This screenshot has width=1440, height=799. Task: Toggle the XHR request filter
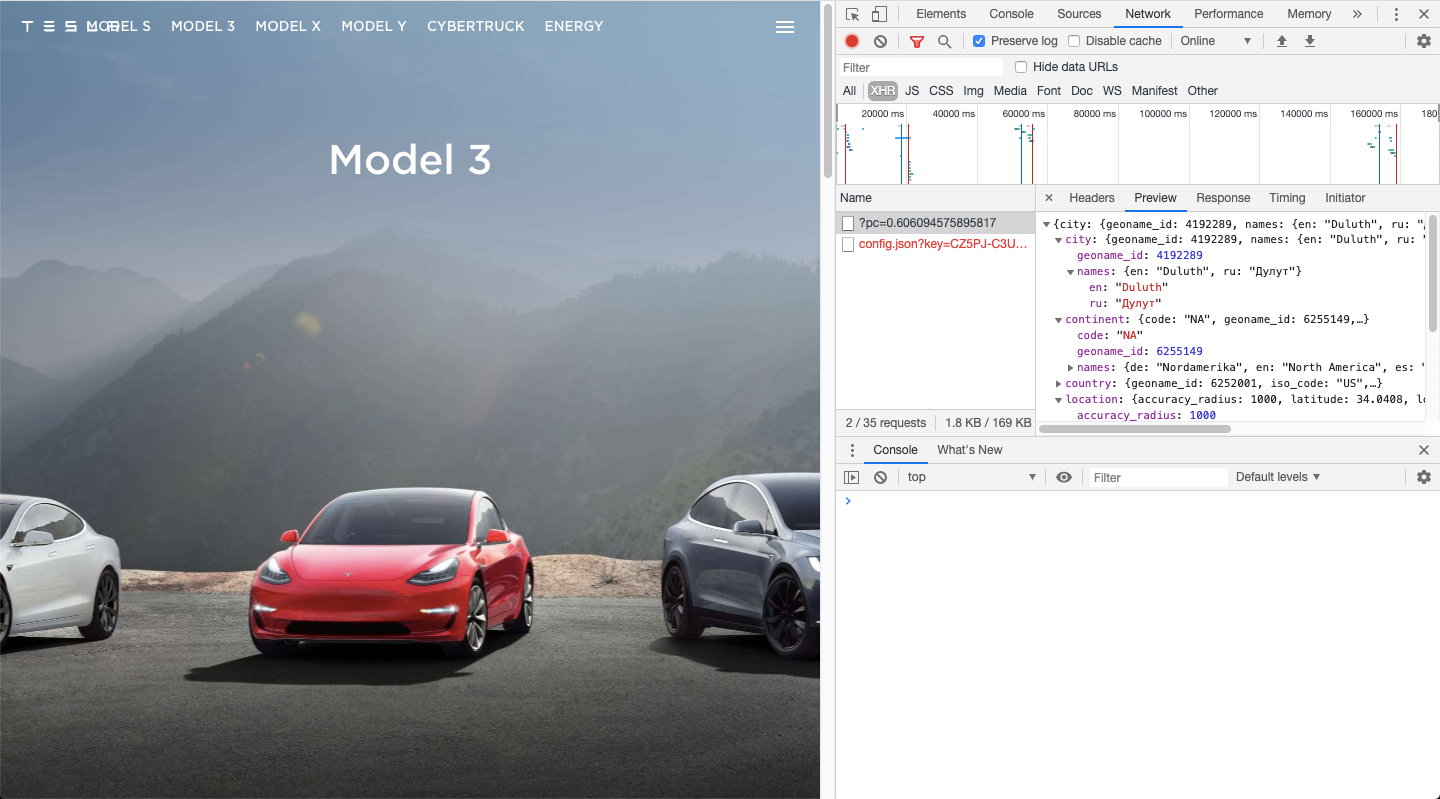tap(883, 91)
